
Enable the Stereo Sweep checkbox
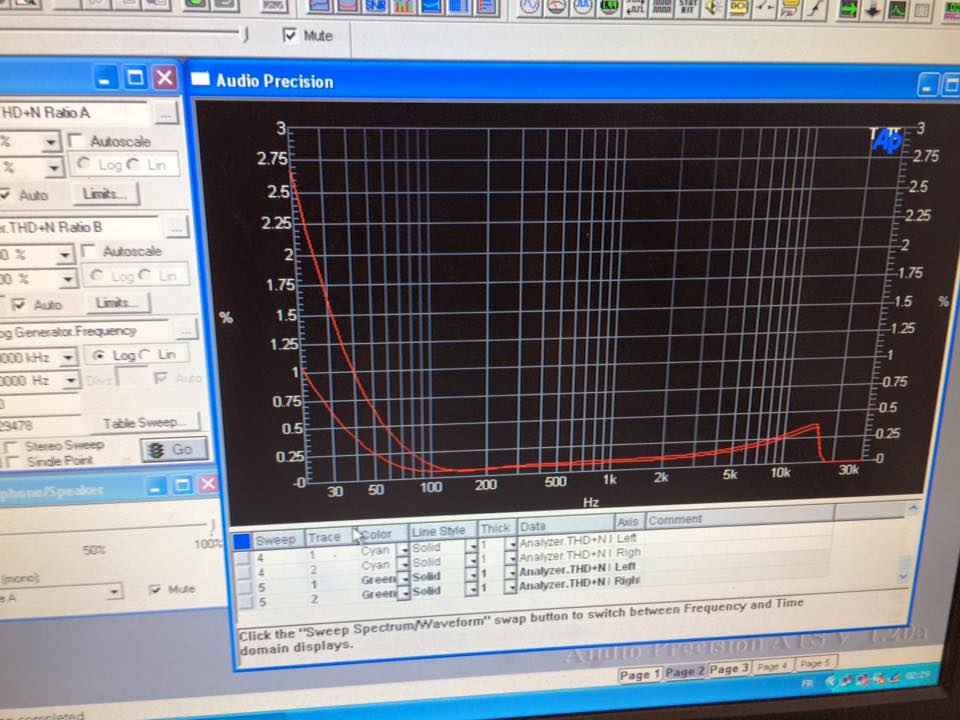point(13,445)
